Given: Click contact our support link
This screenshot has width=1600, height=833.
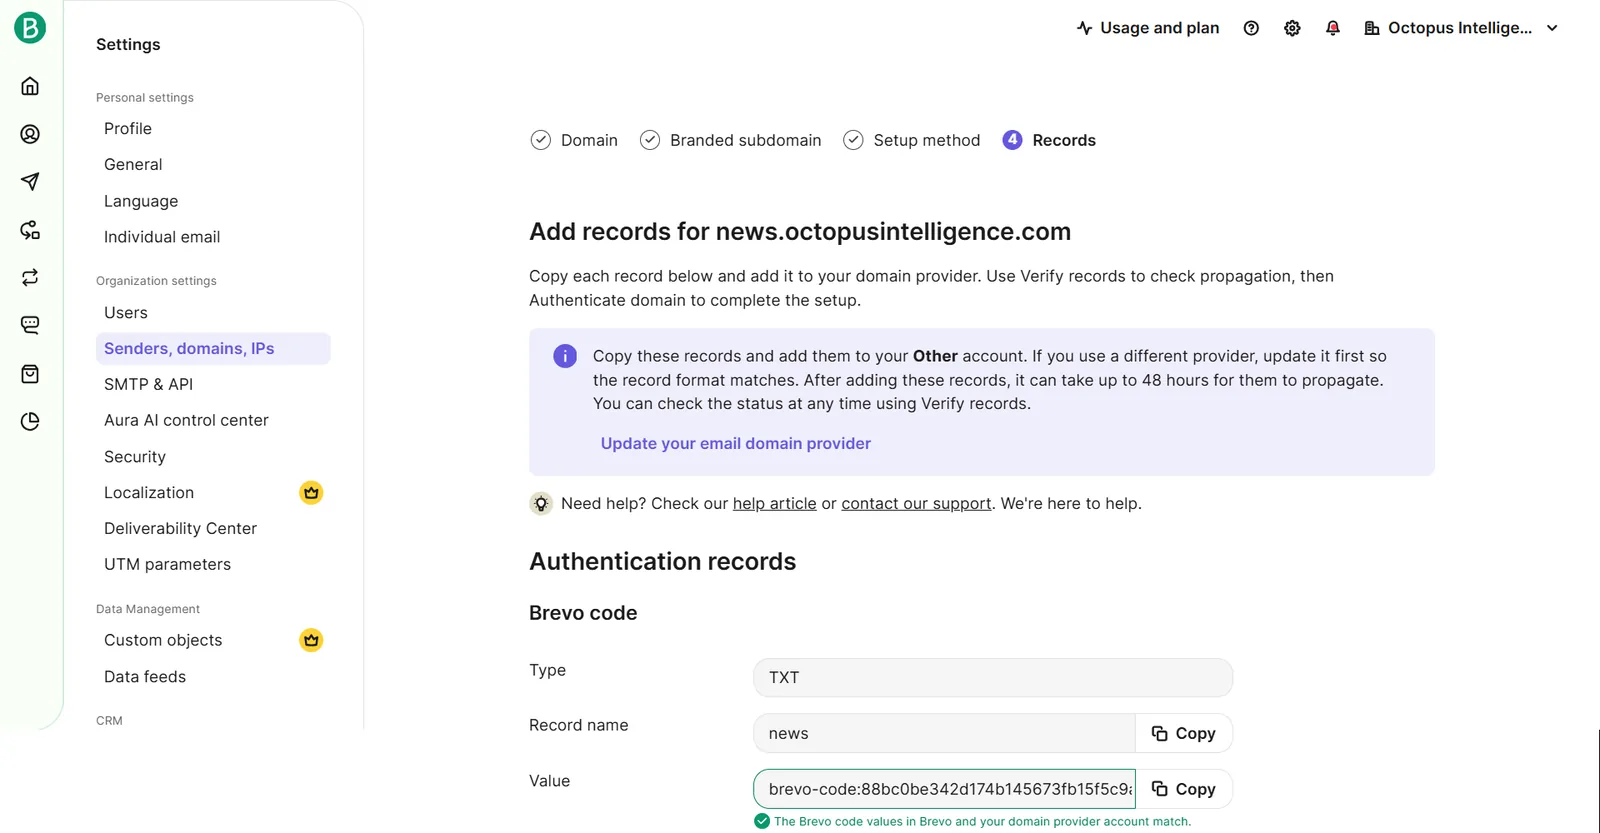Looking at the screenshot, I should [916, 504].
